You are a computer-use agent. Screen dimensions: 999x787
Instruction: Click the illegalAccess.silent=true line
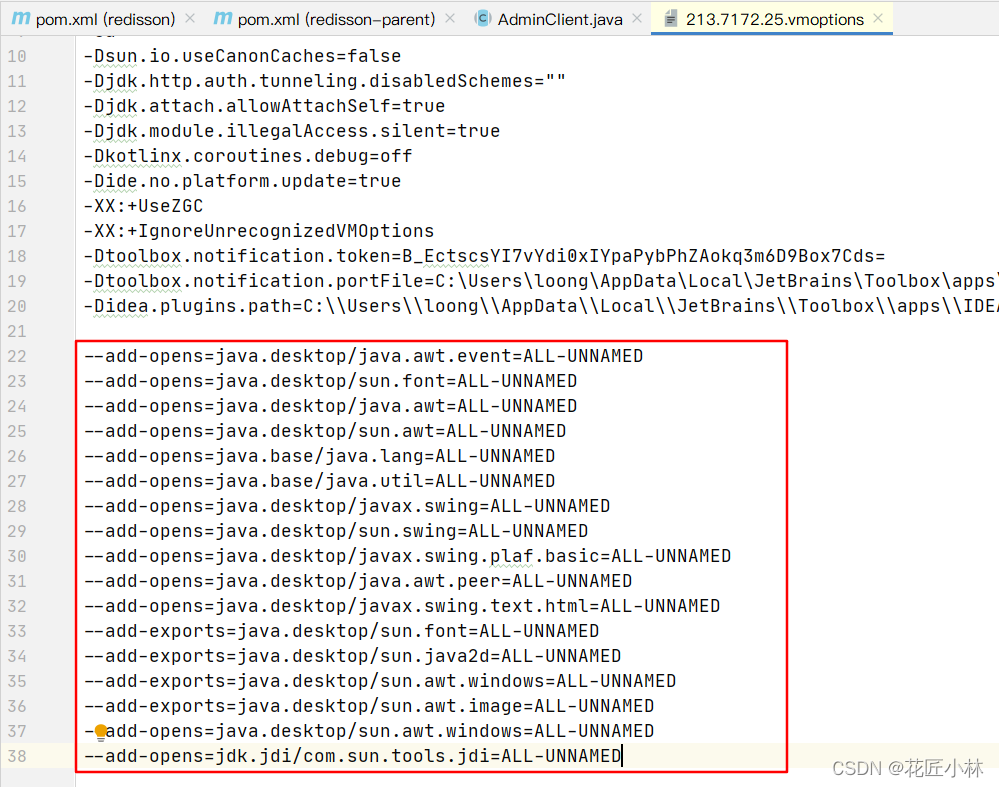point(292,131)
